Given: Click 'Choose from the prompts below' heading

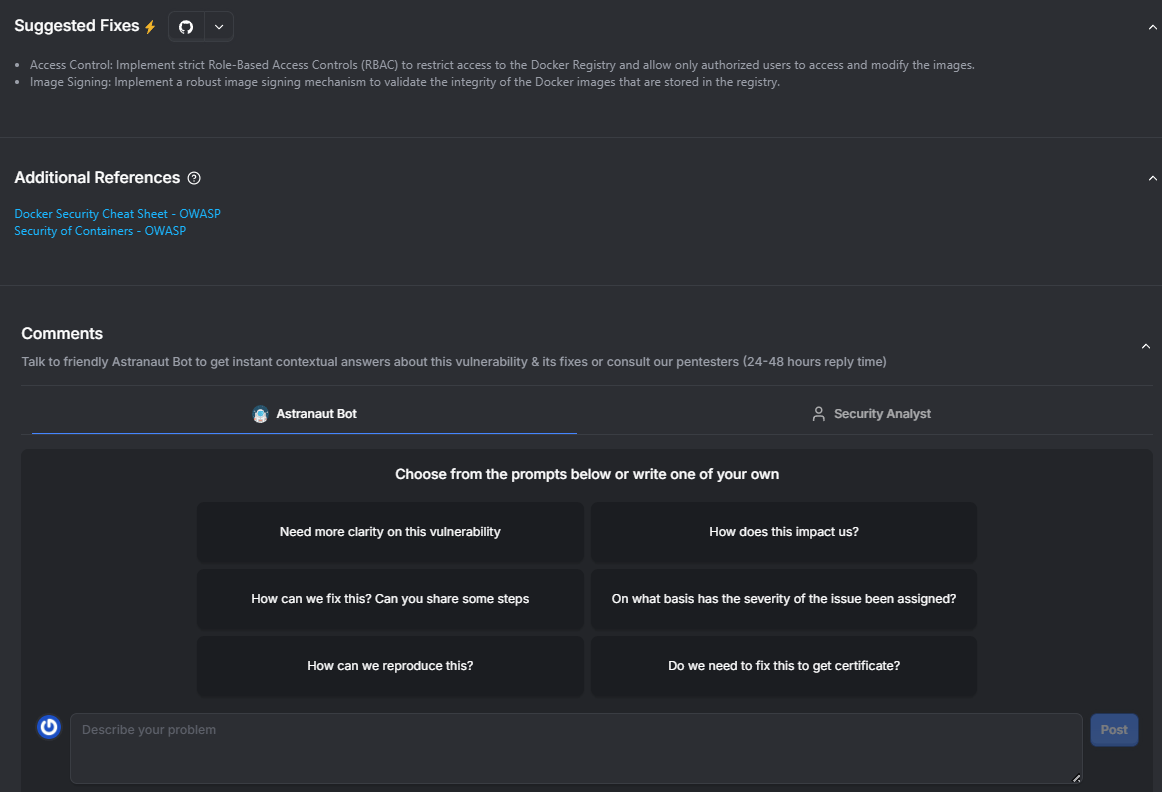Looking at the screenshot, I should (x=587, y=474).
